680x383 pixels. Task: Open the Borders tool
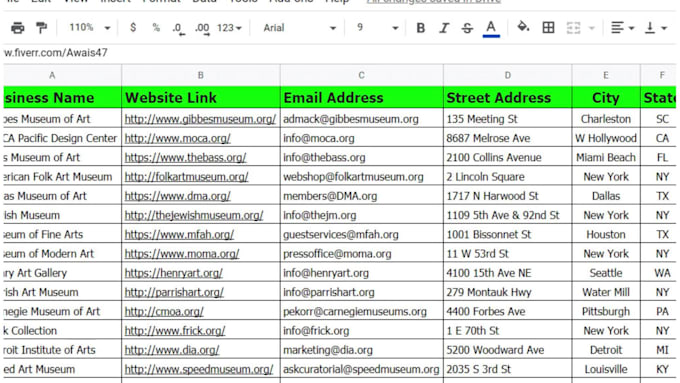[548, 28]
